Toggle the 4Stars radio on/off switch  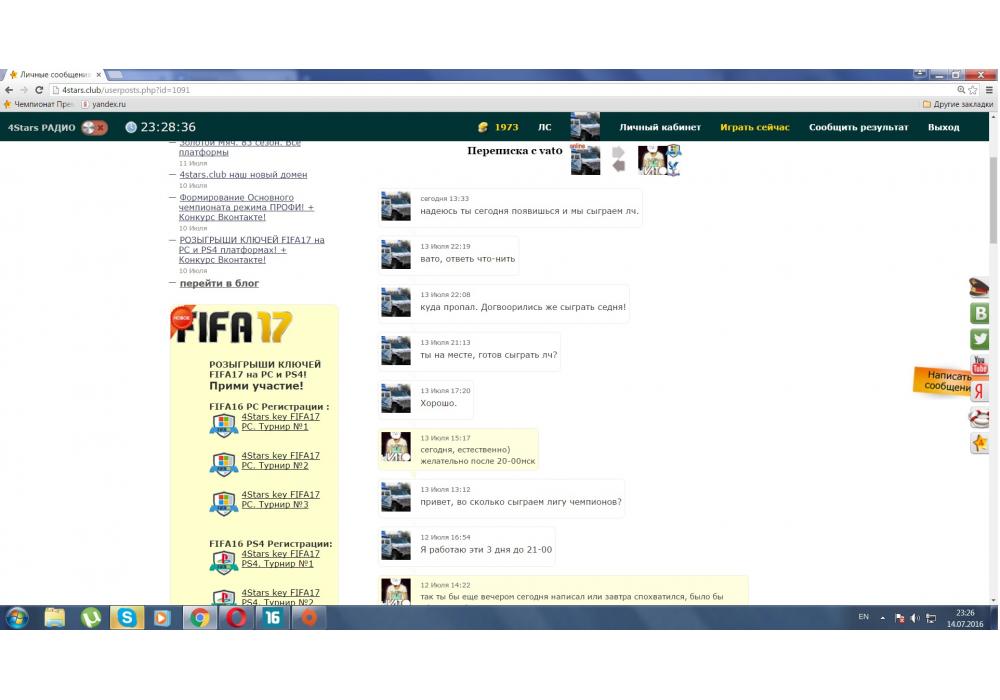pyautogui.click(x=95, y=127)
